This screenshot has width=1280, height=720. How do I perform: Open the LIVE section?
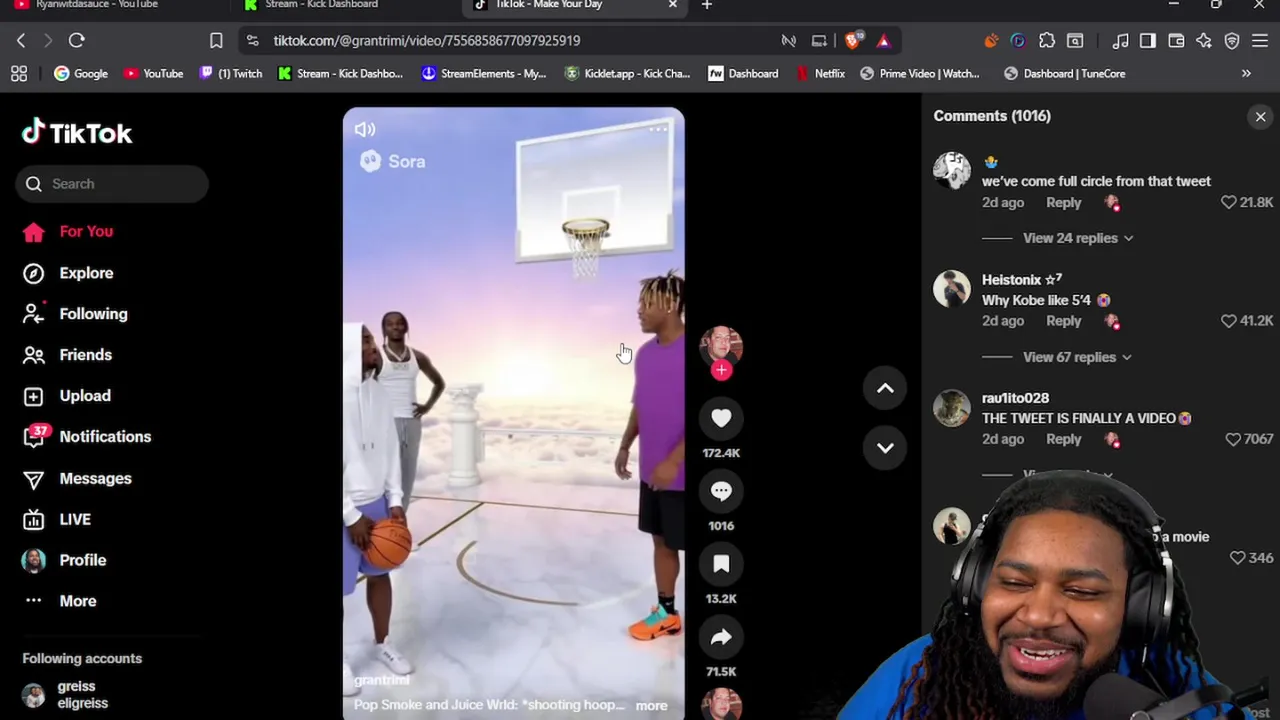coord(57,519)
